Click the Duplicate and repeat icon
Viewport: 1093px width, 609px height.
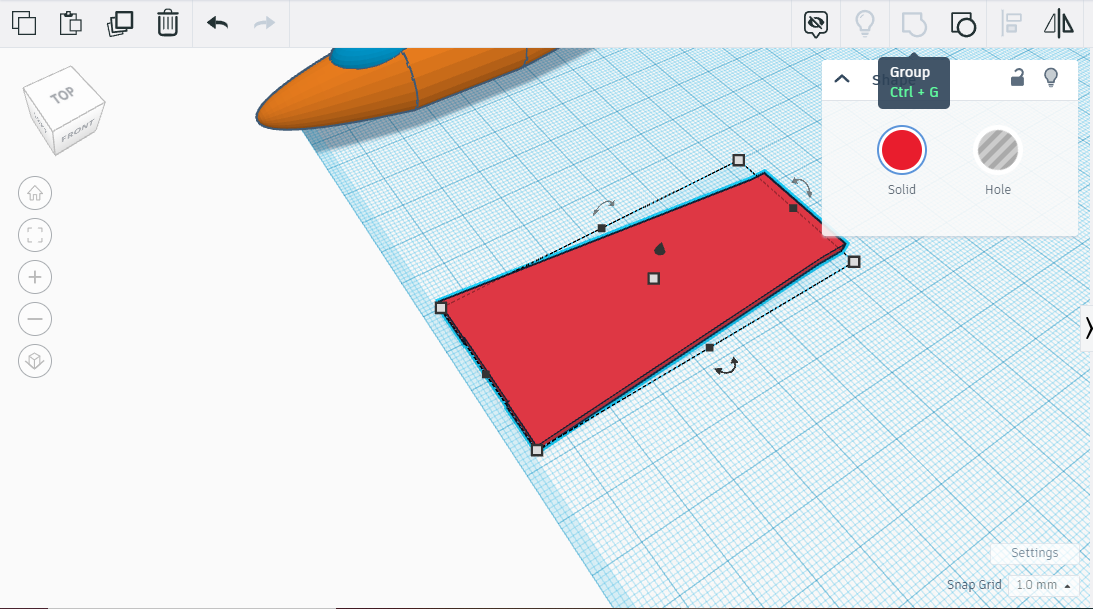pyautogui.click(x=120, y=23)
